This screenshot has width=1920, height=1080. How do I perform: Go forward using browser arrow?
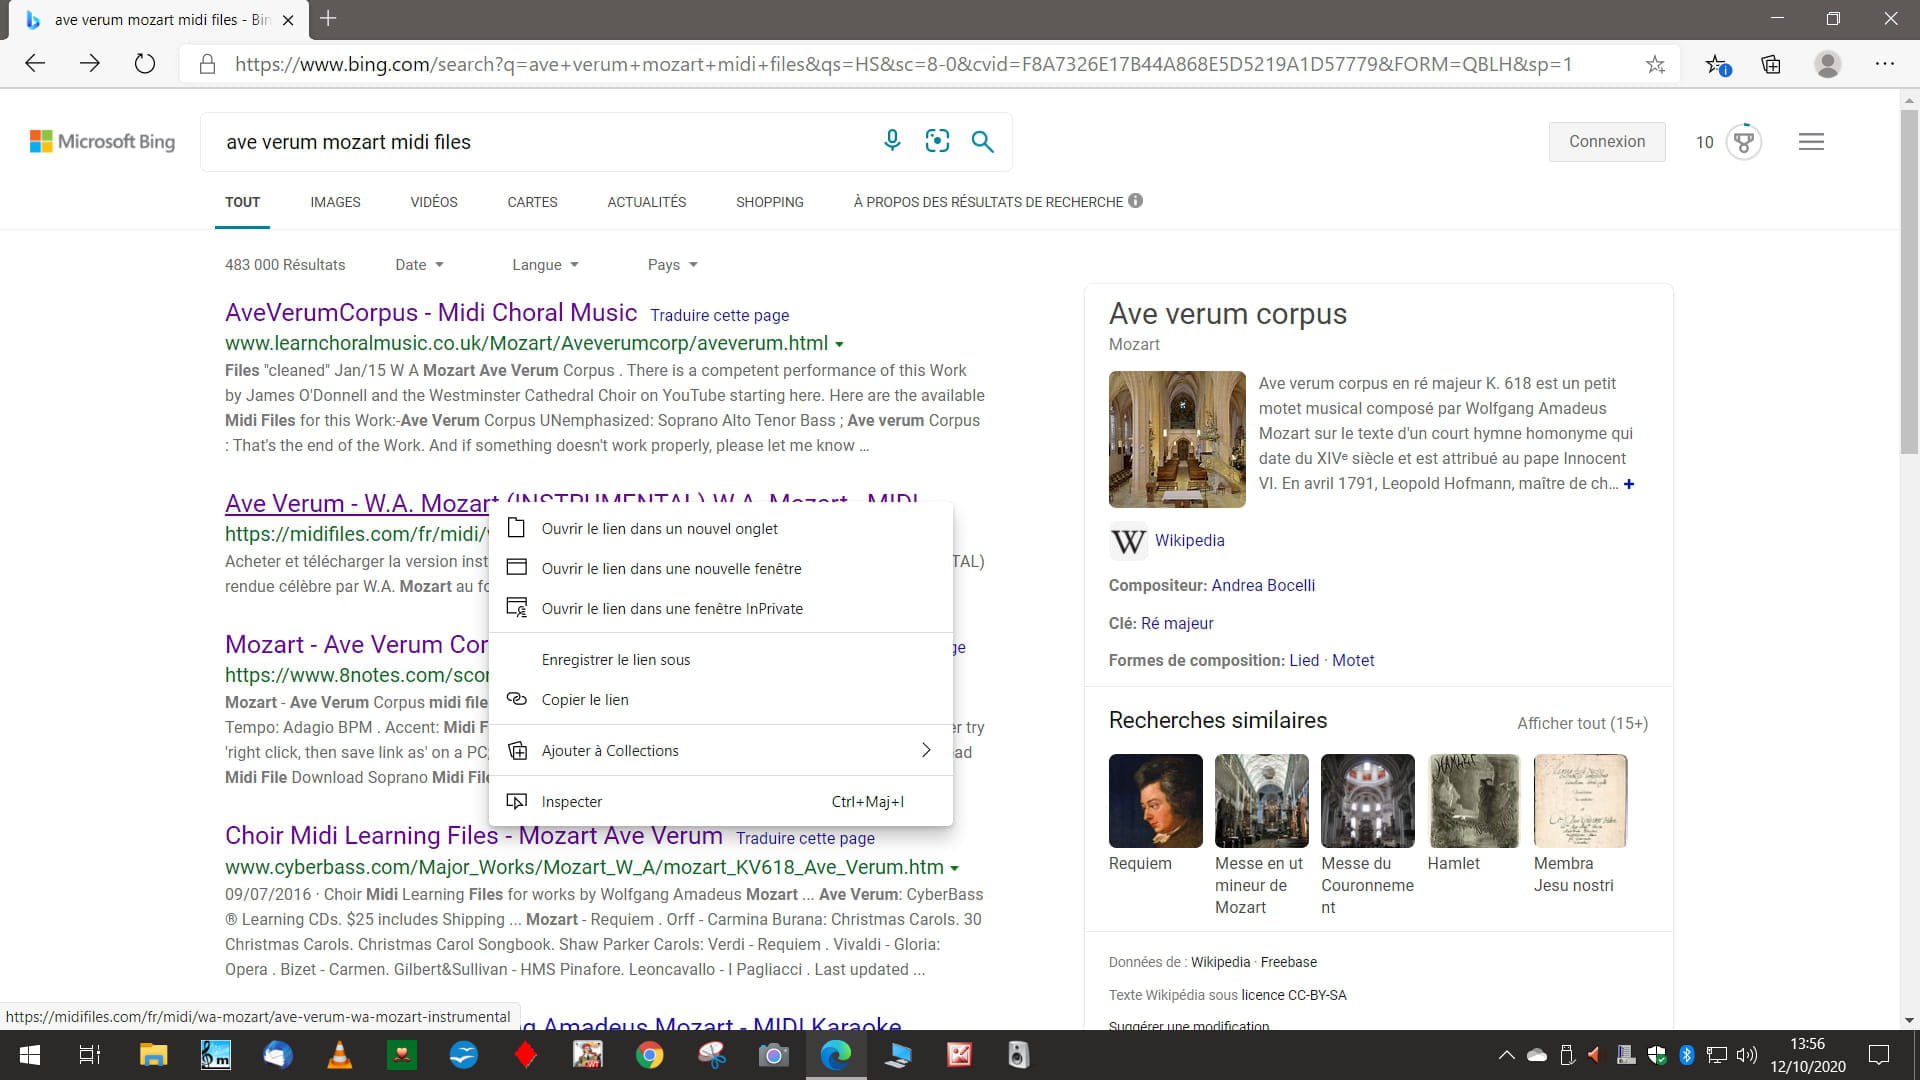(x=90, y=64)
